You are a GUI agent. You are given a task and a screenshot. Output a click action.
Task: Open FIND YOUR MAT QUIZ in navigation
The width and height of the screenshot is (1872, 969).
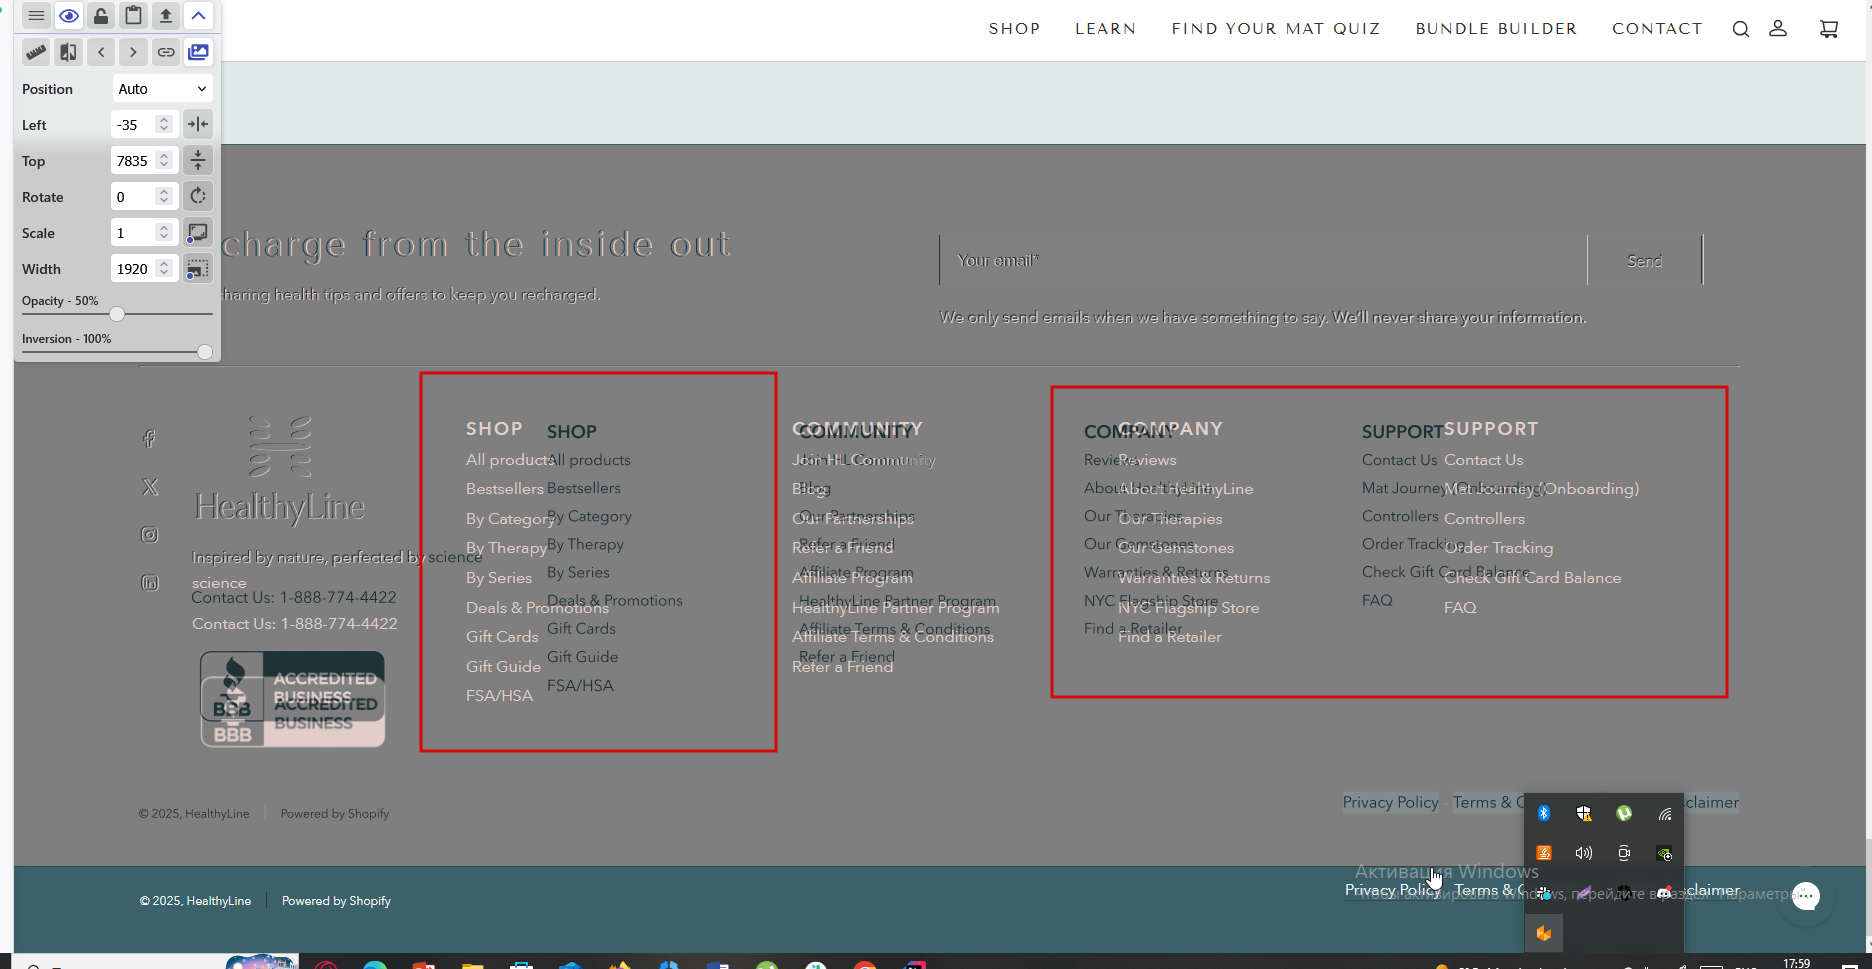tap(1276, 29)
